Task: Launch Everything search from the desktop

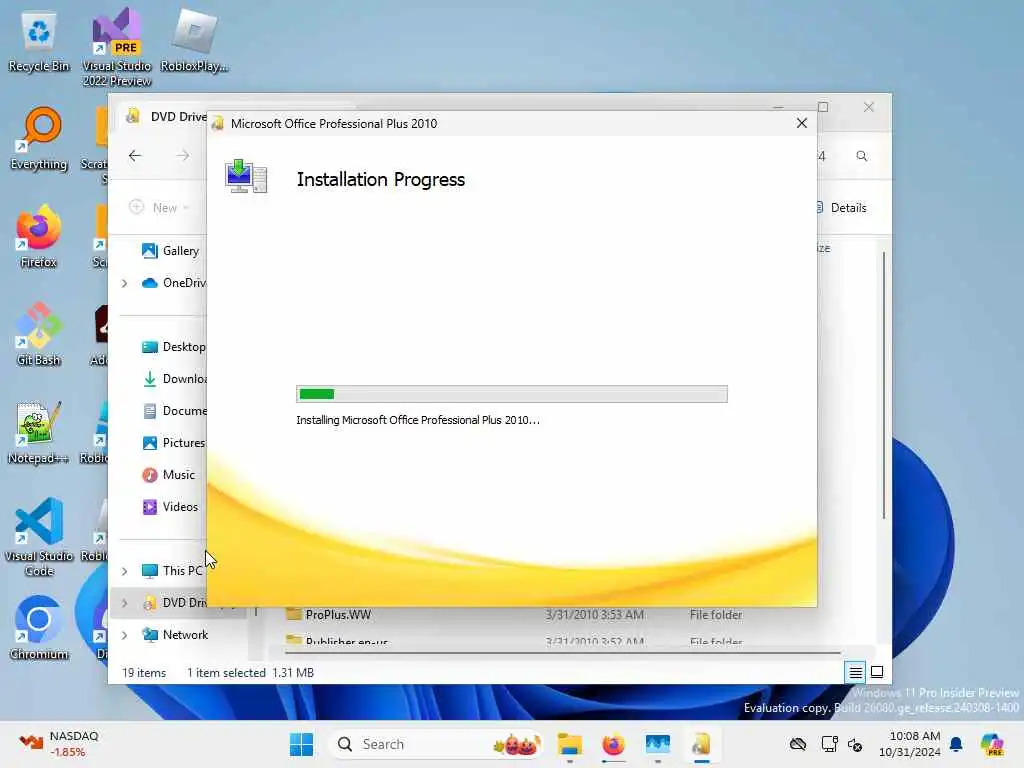Action: pos(39,138)
